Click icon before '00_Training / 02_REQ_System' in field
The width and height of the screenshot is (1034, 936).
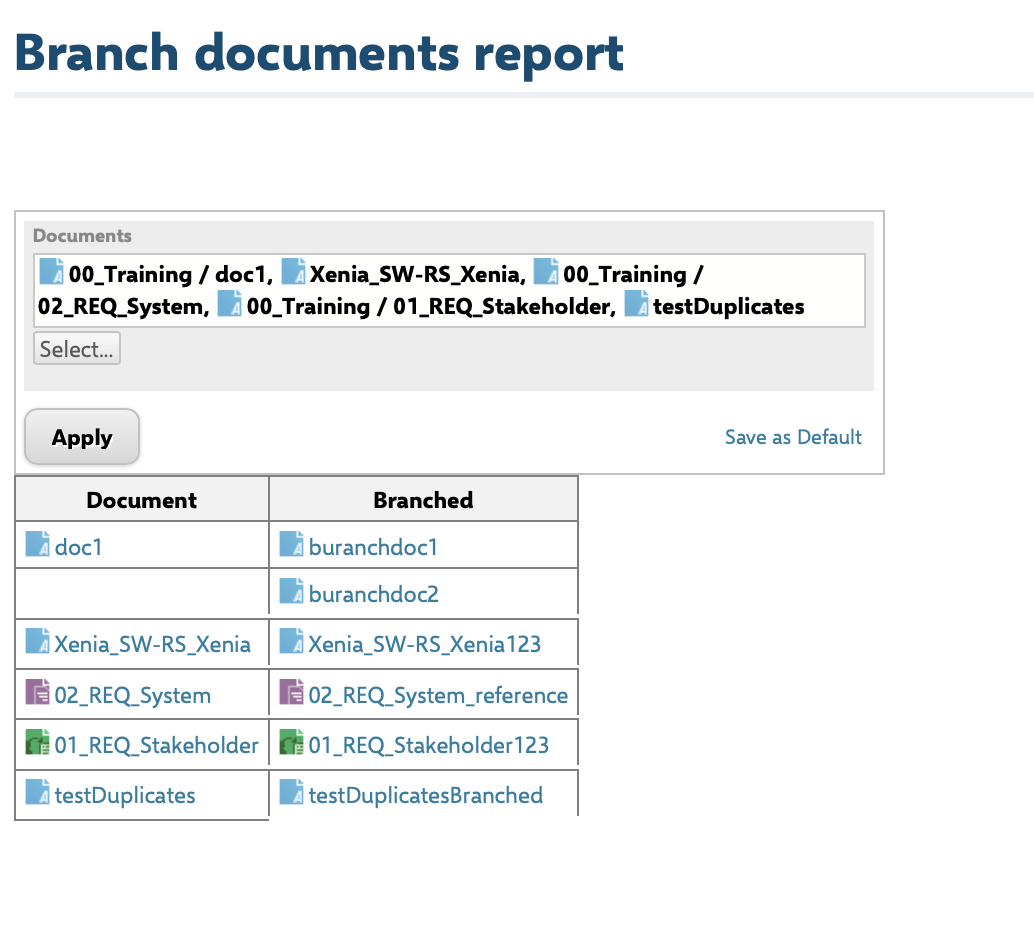[x=546, y=271]
